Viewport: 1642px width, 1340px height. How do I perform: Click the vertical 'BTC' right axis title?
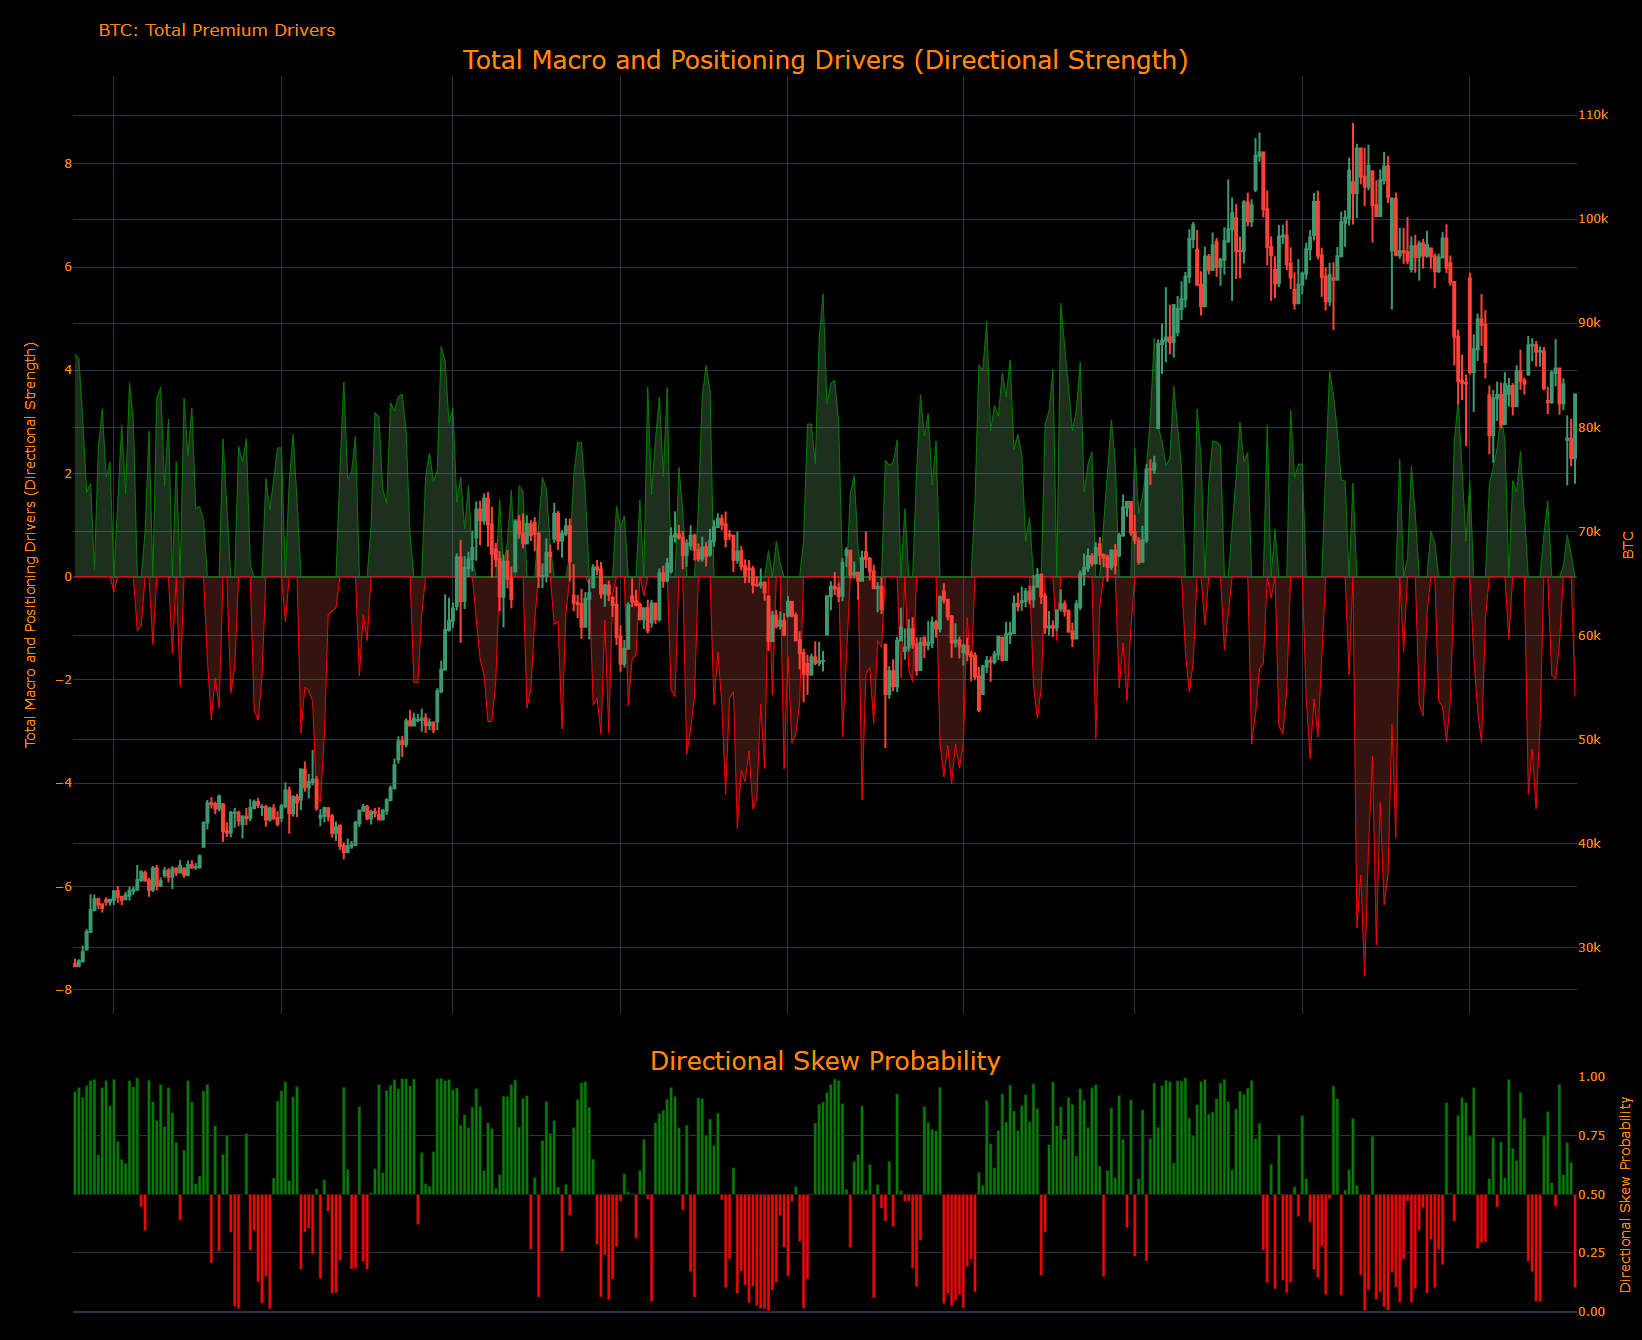1628,545
